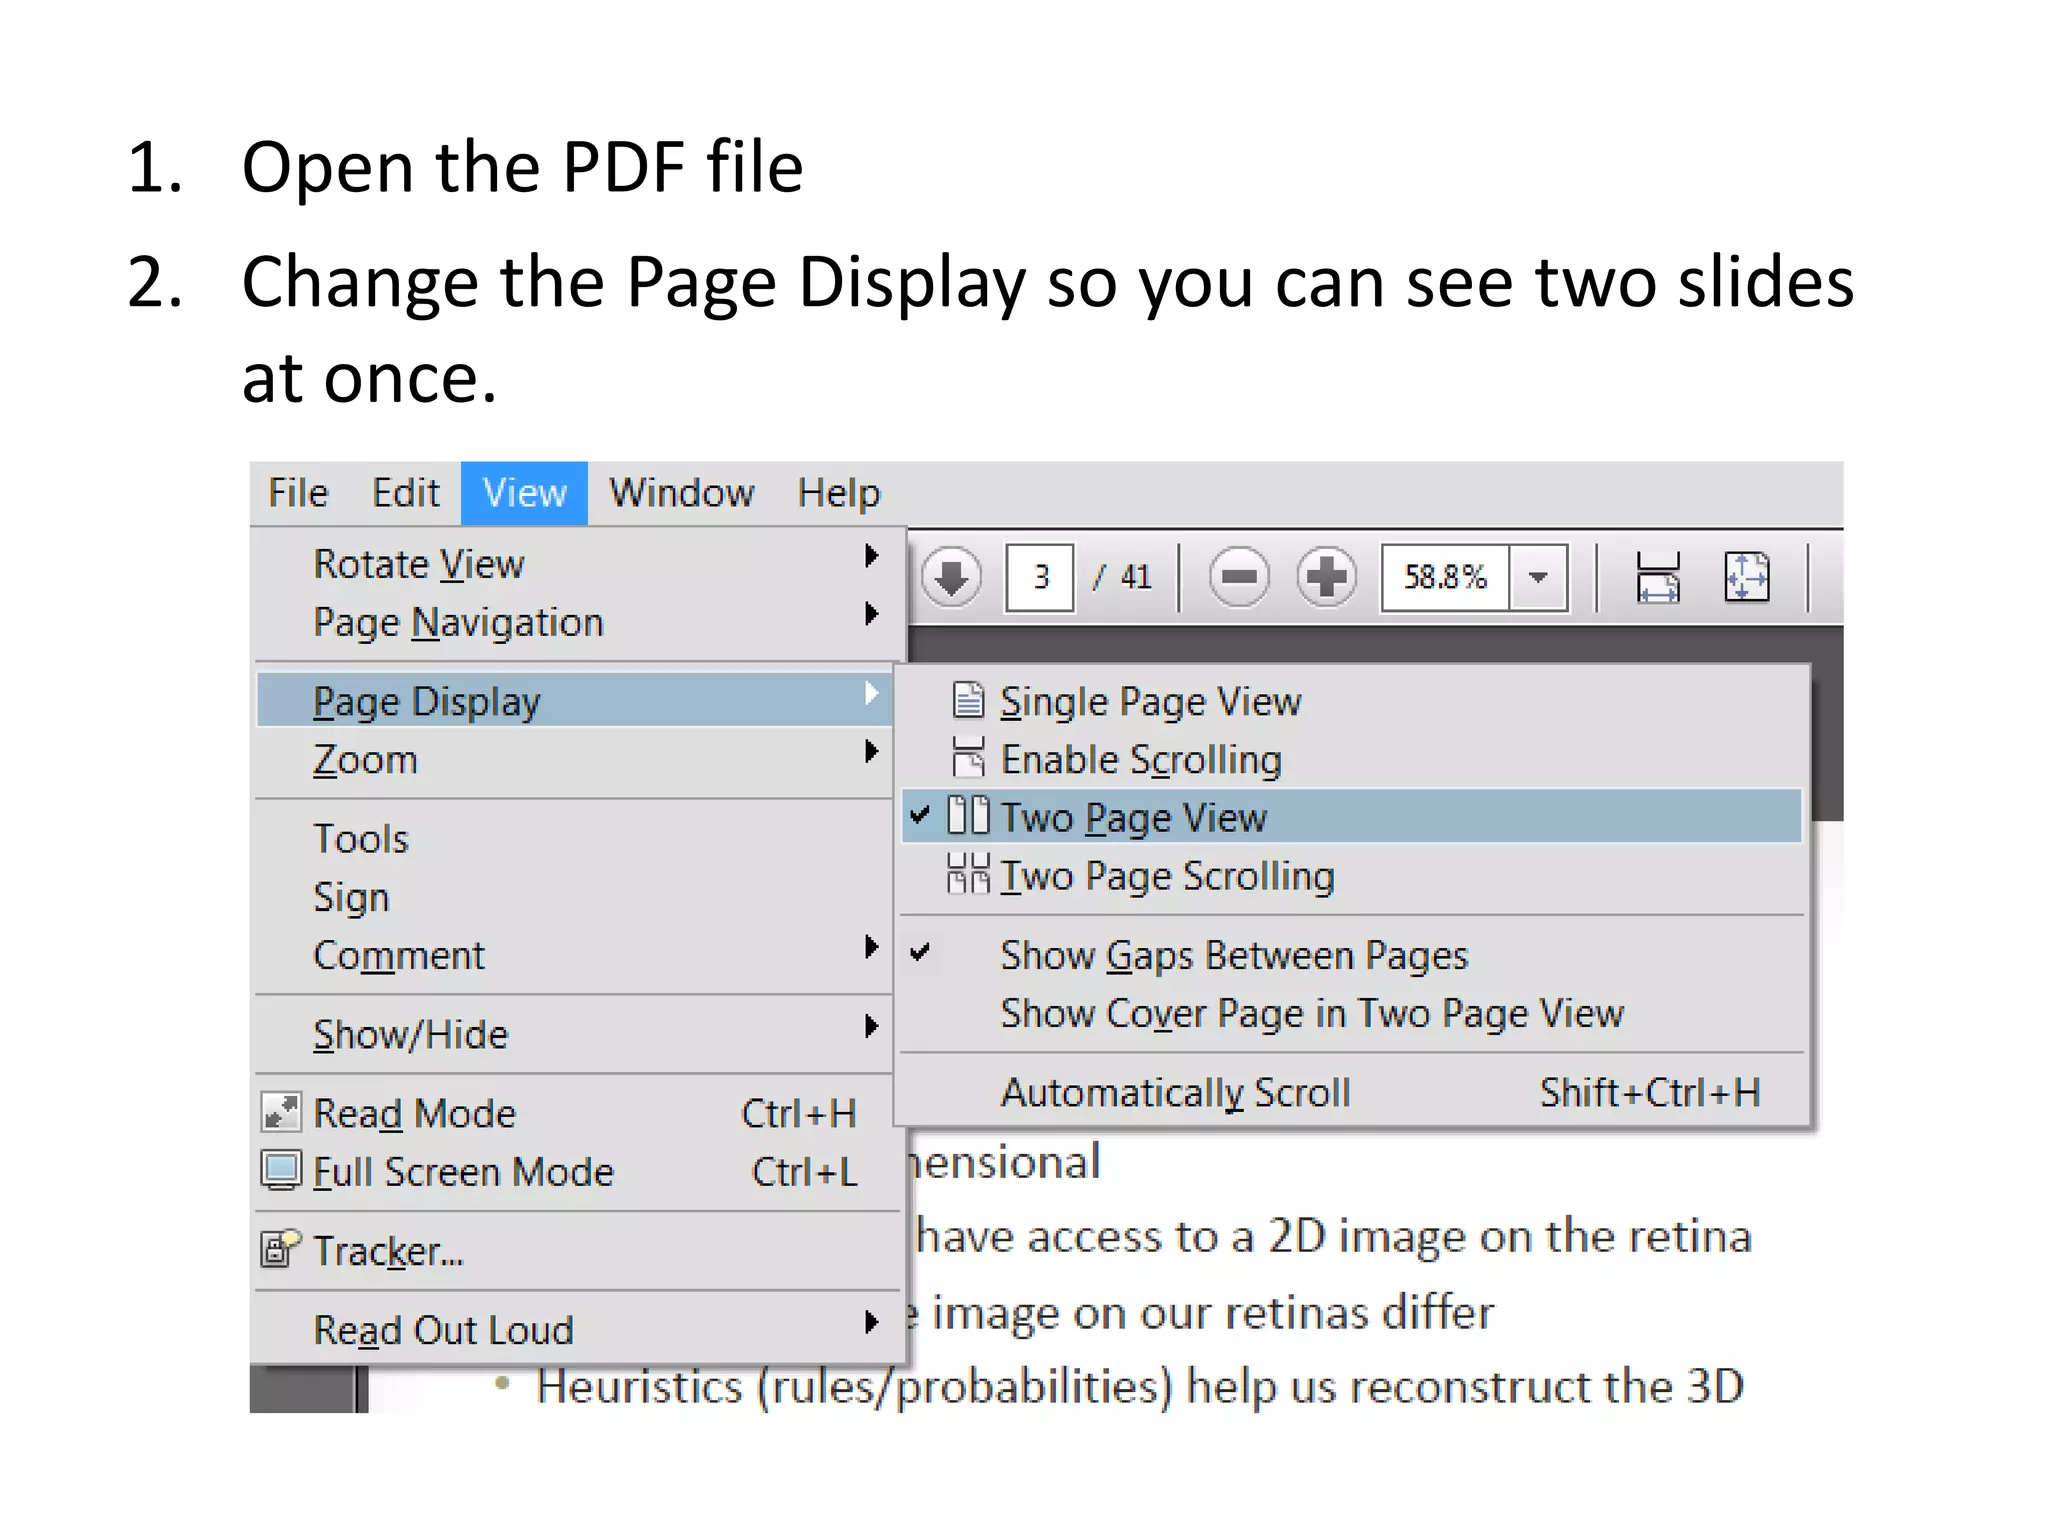Click Automatically Scroll menu entry
Screen dimensions: 2048x1536
pyautogui.click(x=1175, y=1092)
